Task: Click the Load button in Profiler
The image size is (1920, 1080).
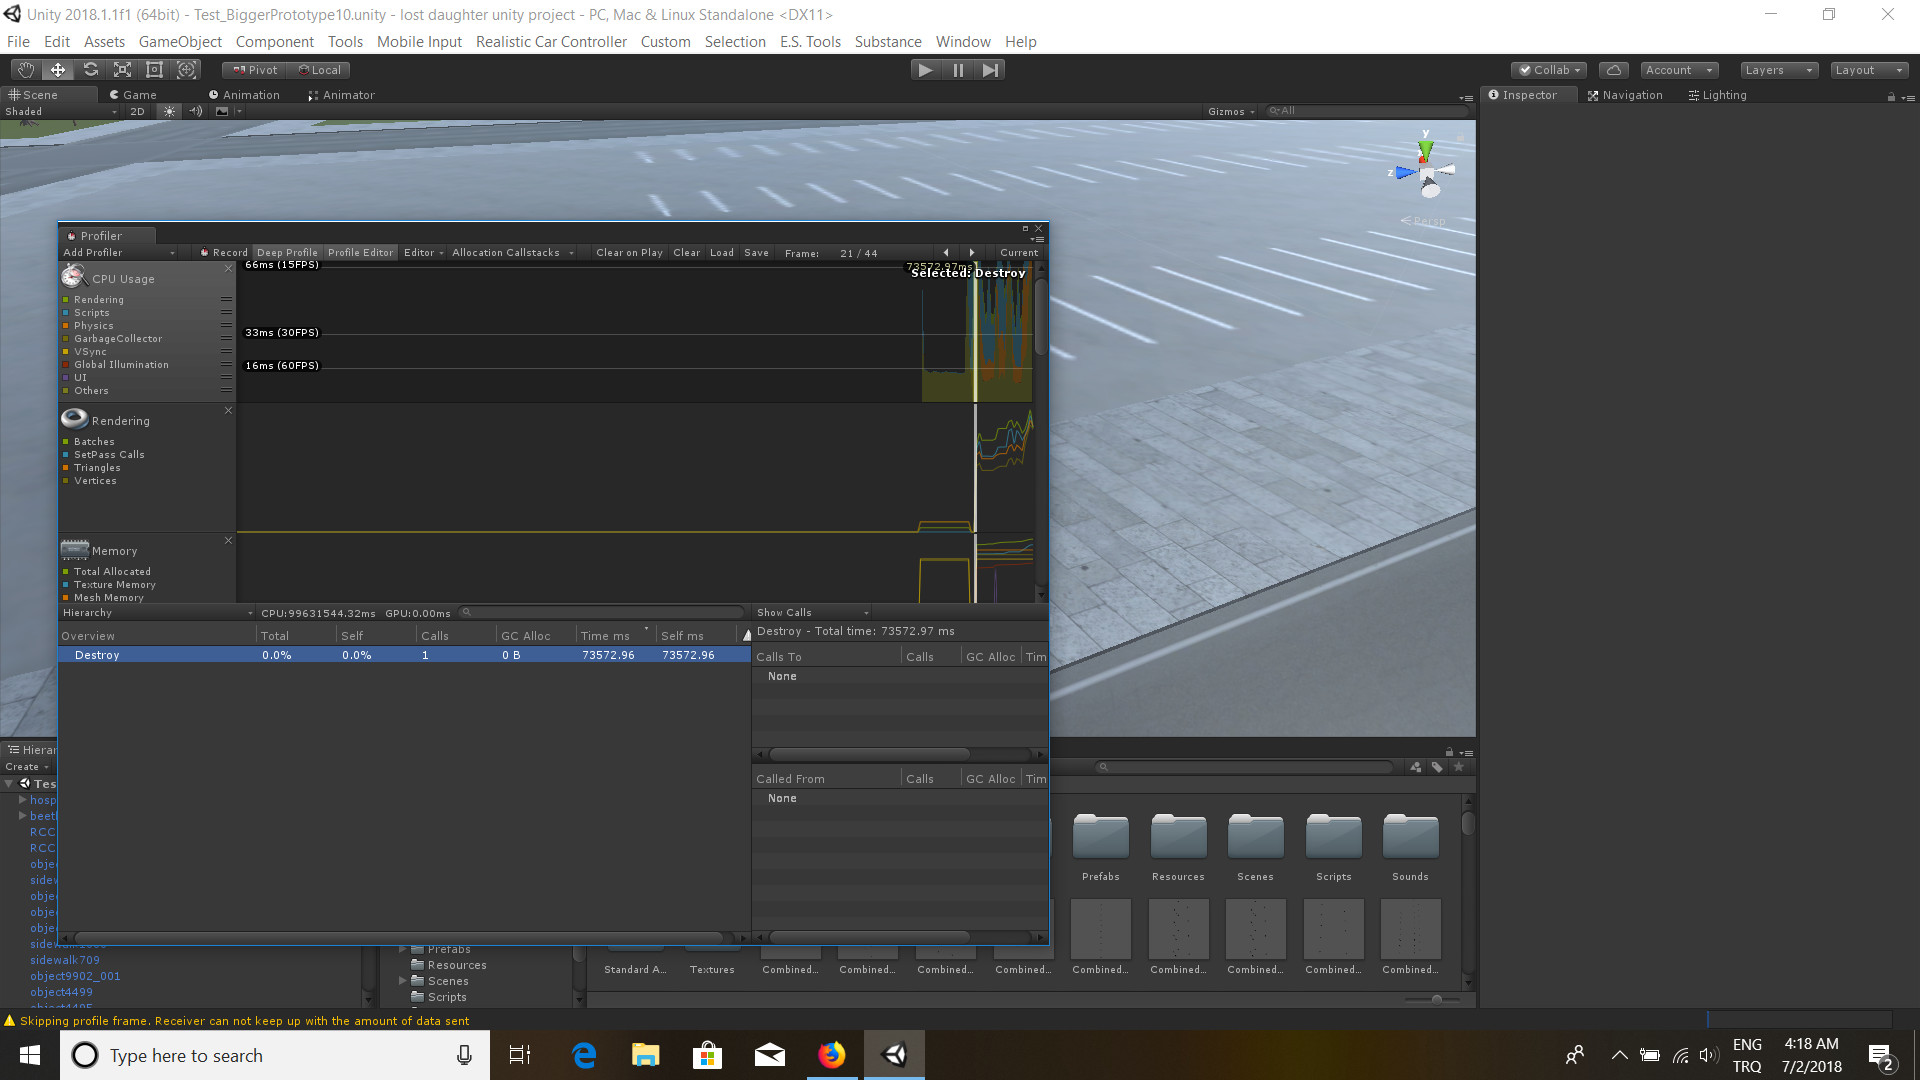Action: point(721,253)
